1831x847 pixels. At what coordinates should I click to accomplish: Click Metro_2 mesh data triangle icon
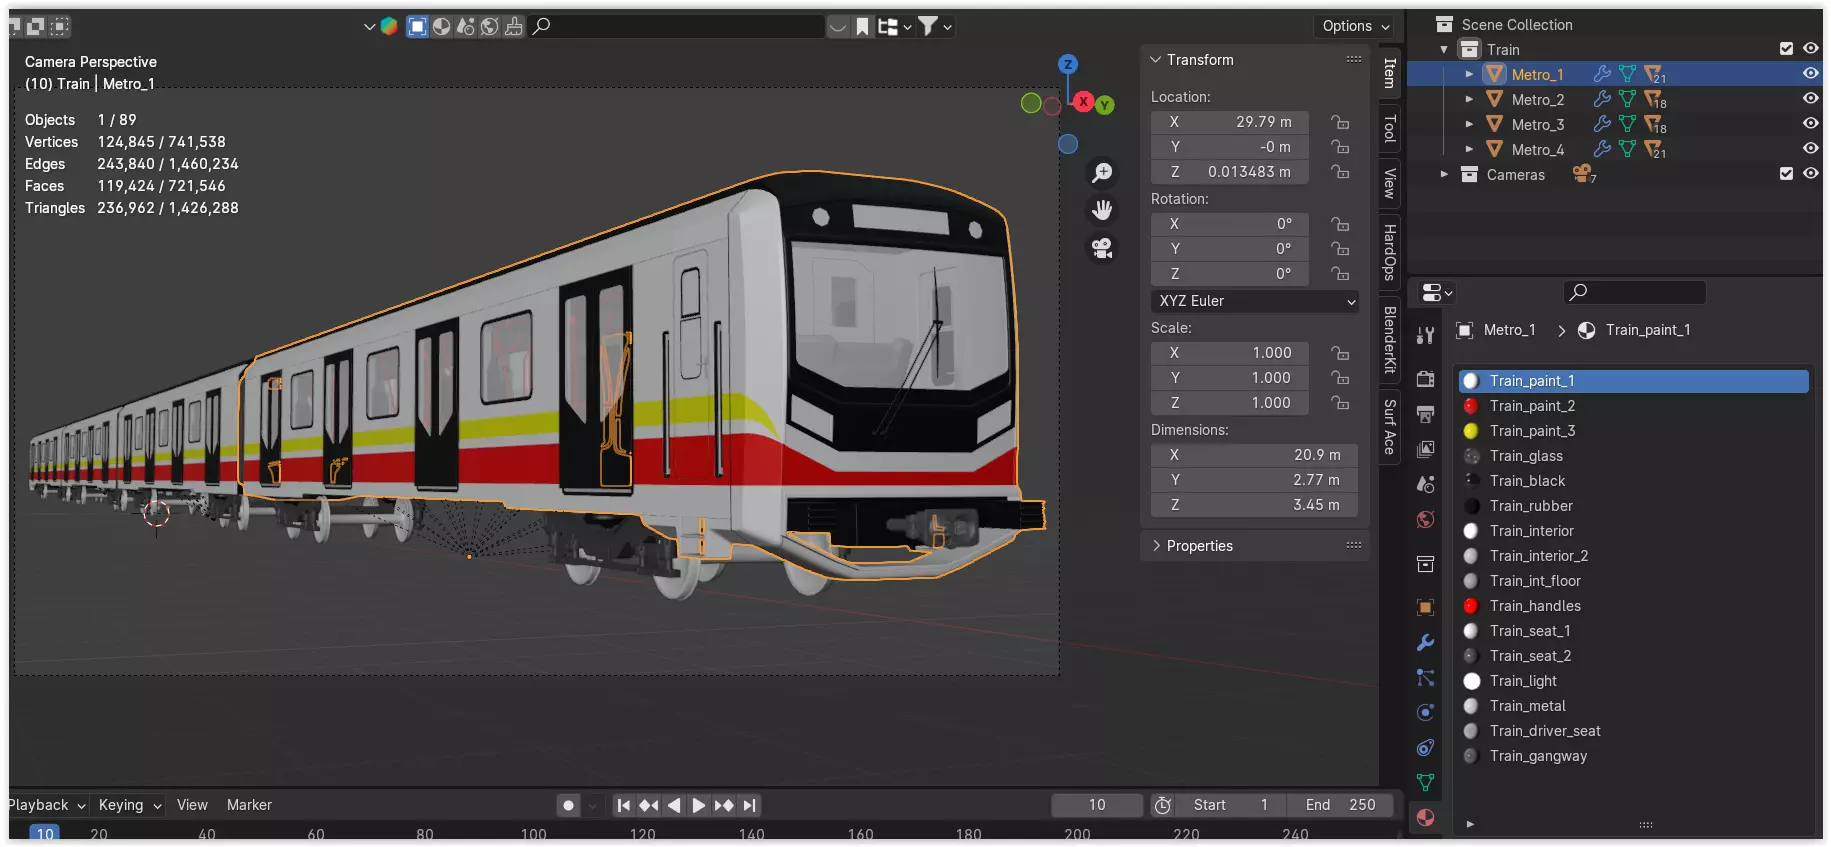pyautogui.click(x=1627, y=99)
